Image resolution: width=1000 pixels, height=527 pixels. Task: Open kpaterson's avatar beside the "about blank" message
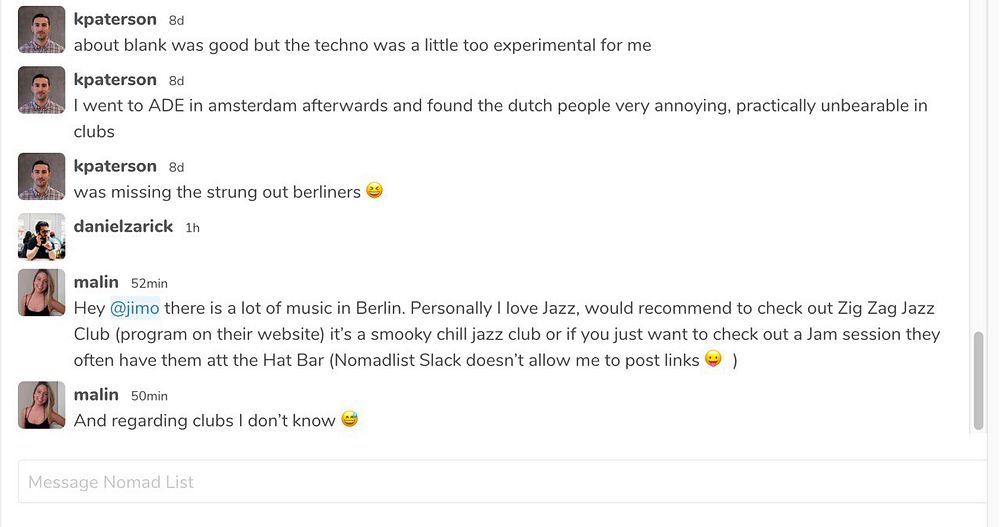tap(41, 30)
